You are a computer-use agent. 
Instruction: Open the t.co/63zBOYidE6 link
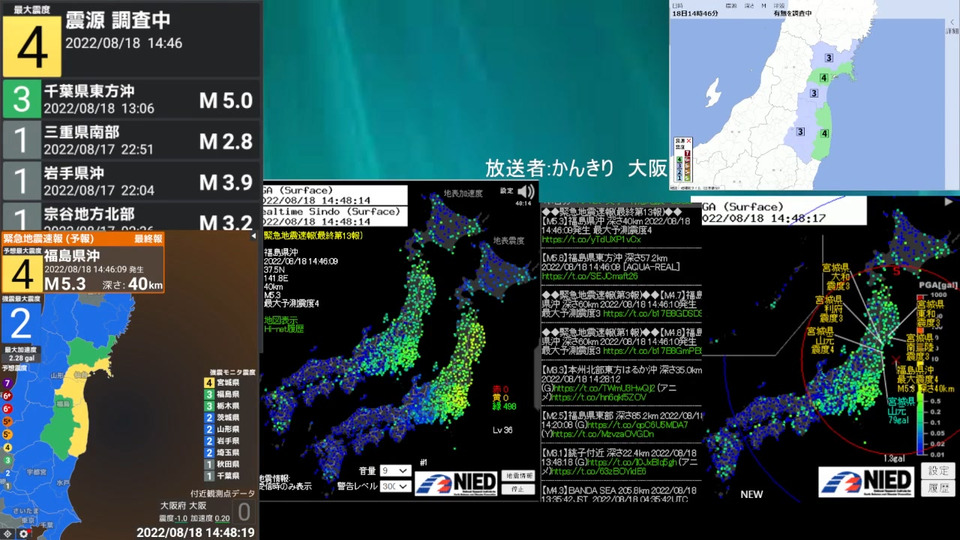(x=599, y=471)
